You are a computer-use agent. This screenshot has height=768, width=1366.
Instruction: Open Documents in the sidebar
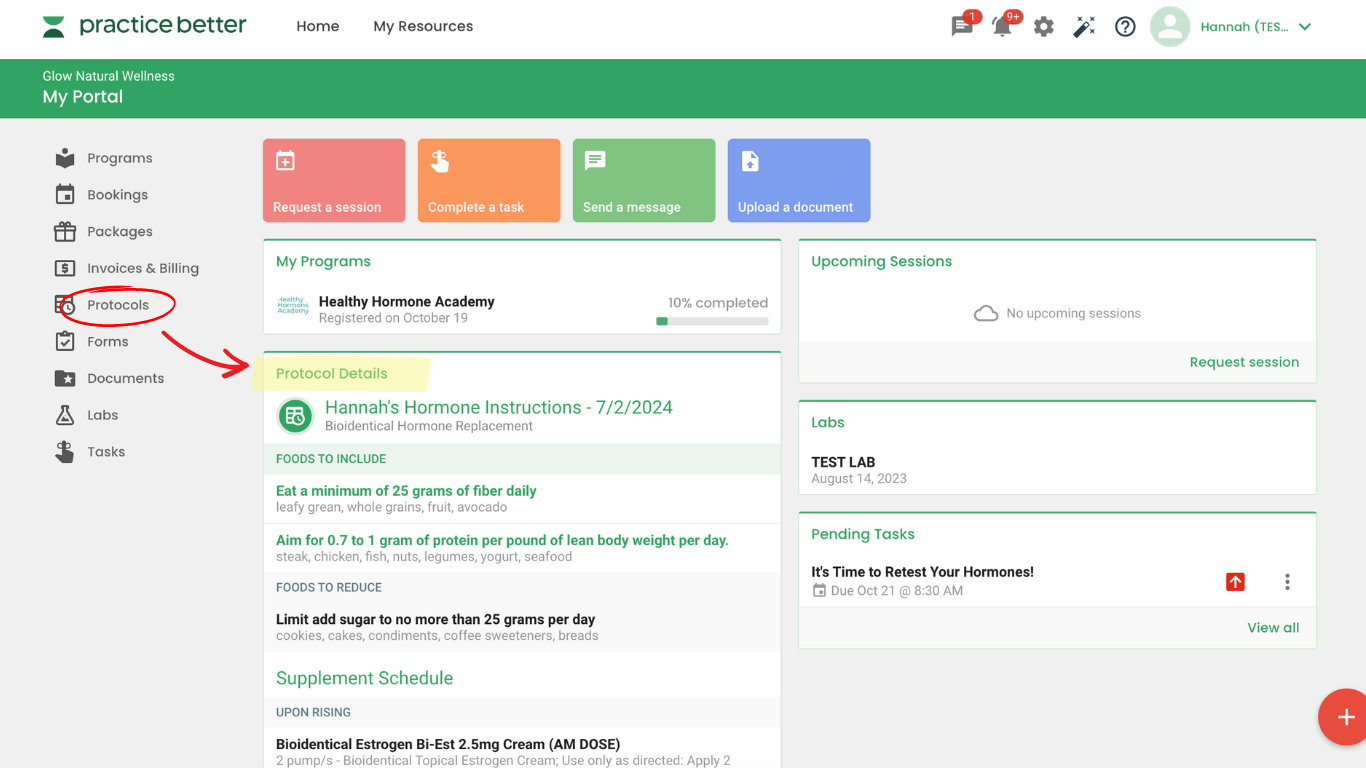tap(126, 378)
